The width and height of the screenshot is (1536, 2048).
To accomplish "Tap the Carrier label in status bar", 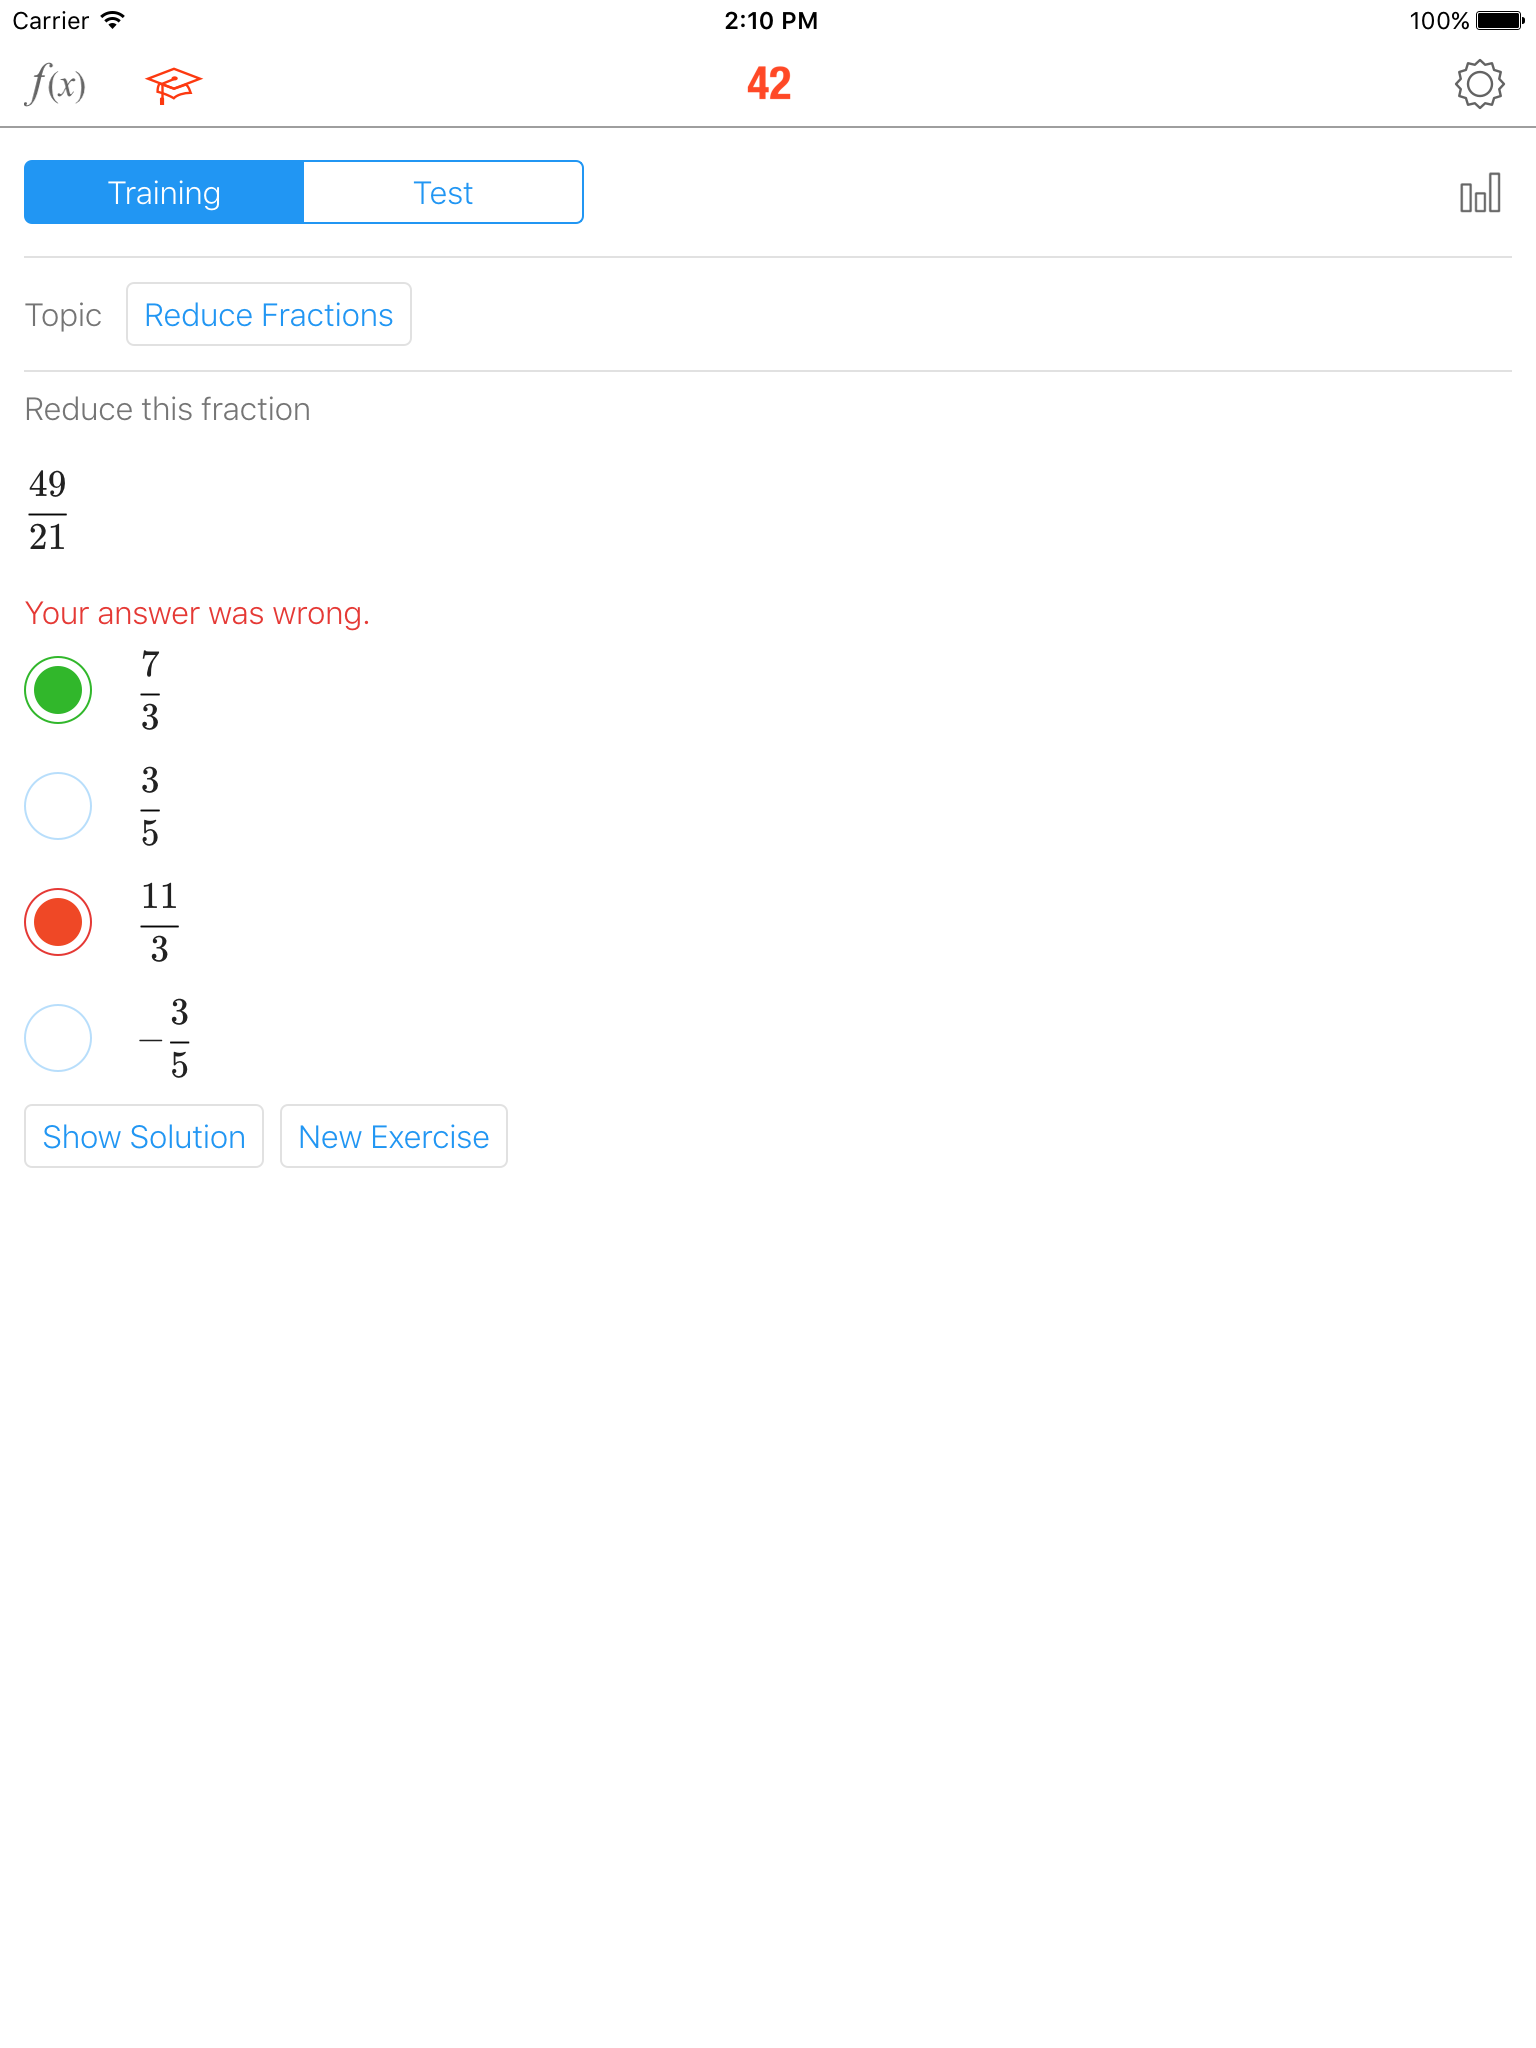I will point(51,20).
